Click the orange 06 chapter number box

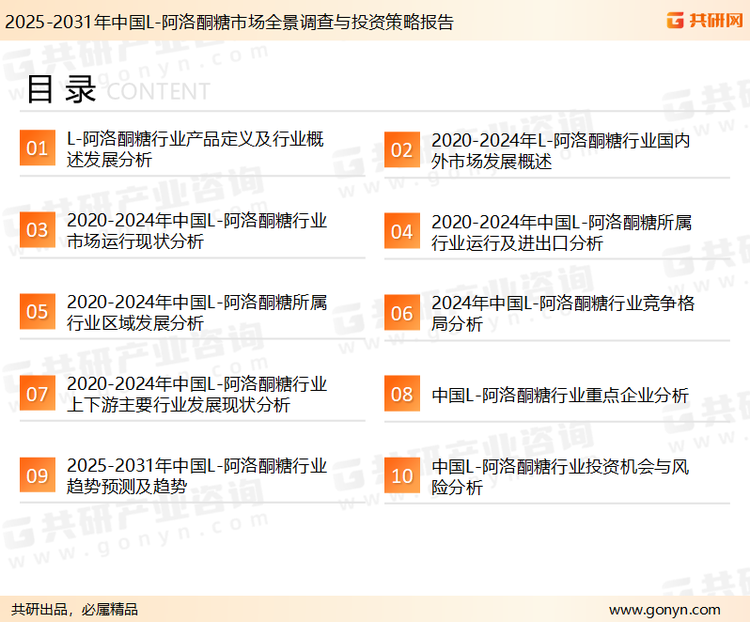(x=402, y=313)
